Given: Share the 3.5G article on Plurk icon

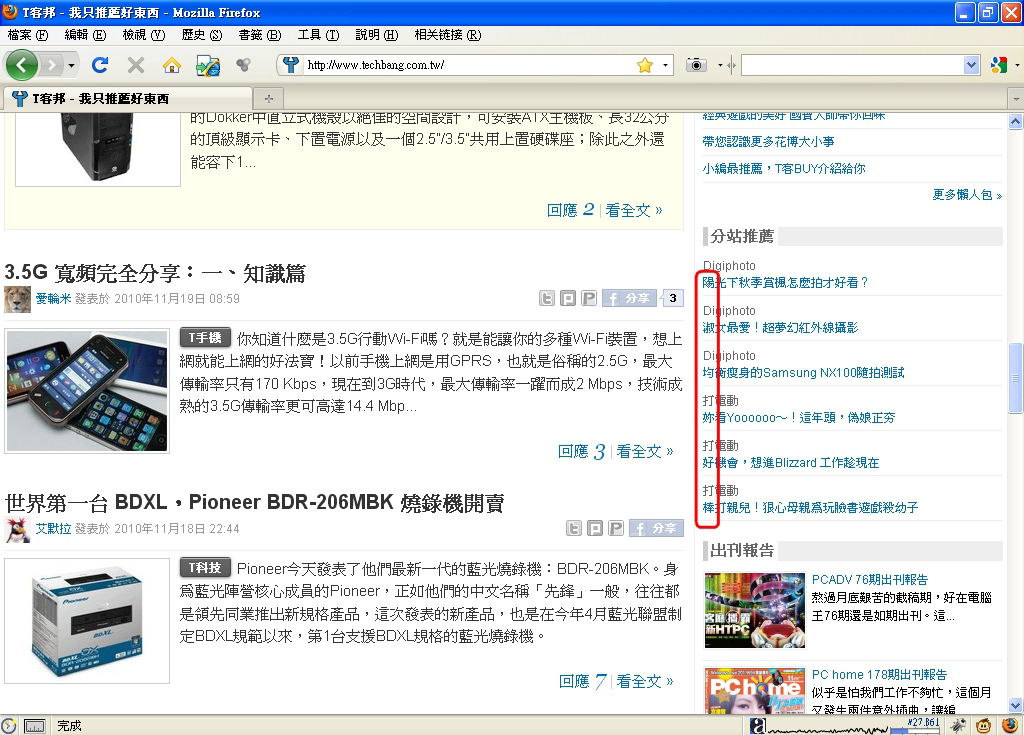Looking at the screenshot, I should coord(568,299).
